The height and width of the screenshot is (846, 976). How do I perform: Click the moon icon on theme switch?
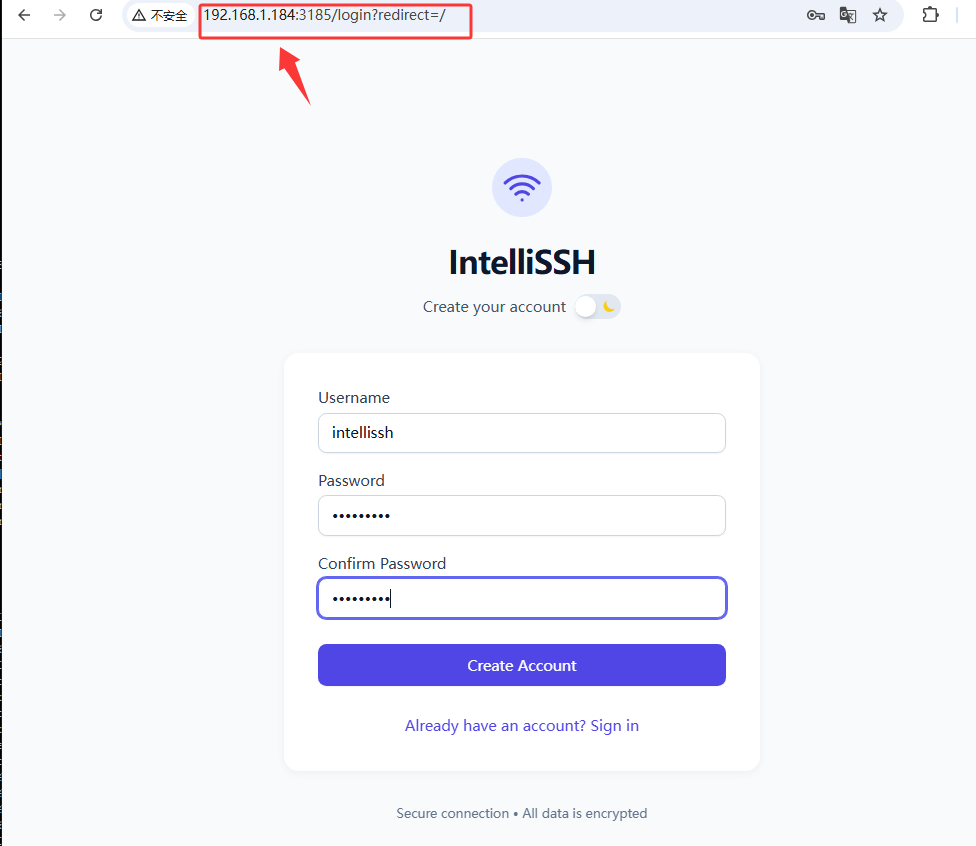[609, 306]
